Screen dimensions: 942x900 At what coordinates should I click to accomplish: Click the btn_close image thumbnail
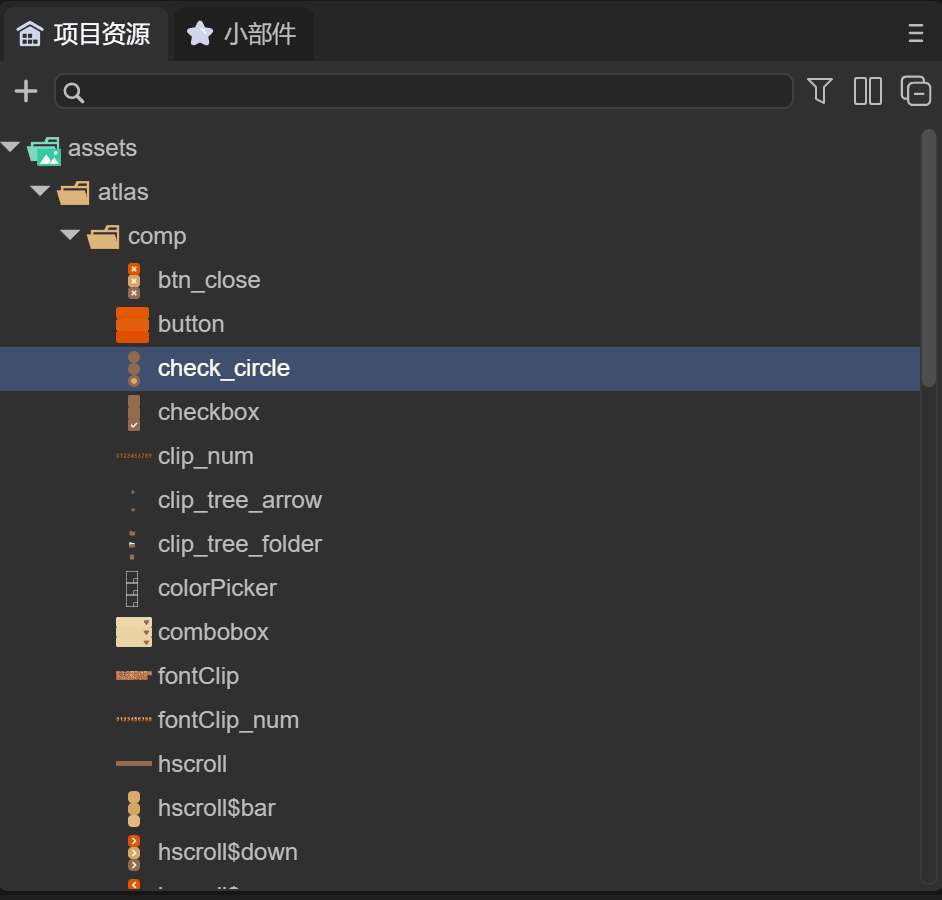133,281
